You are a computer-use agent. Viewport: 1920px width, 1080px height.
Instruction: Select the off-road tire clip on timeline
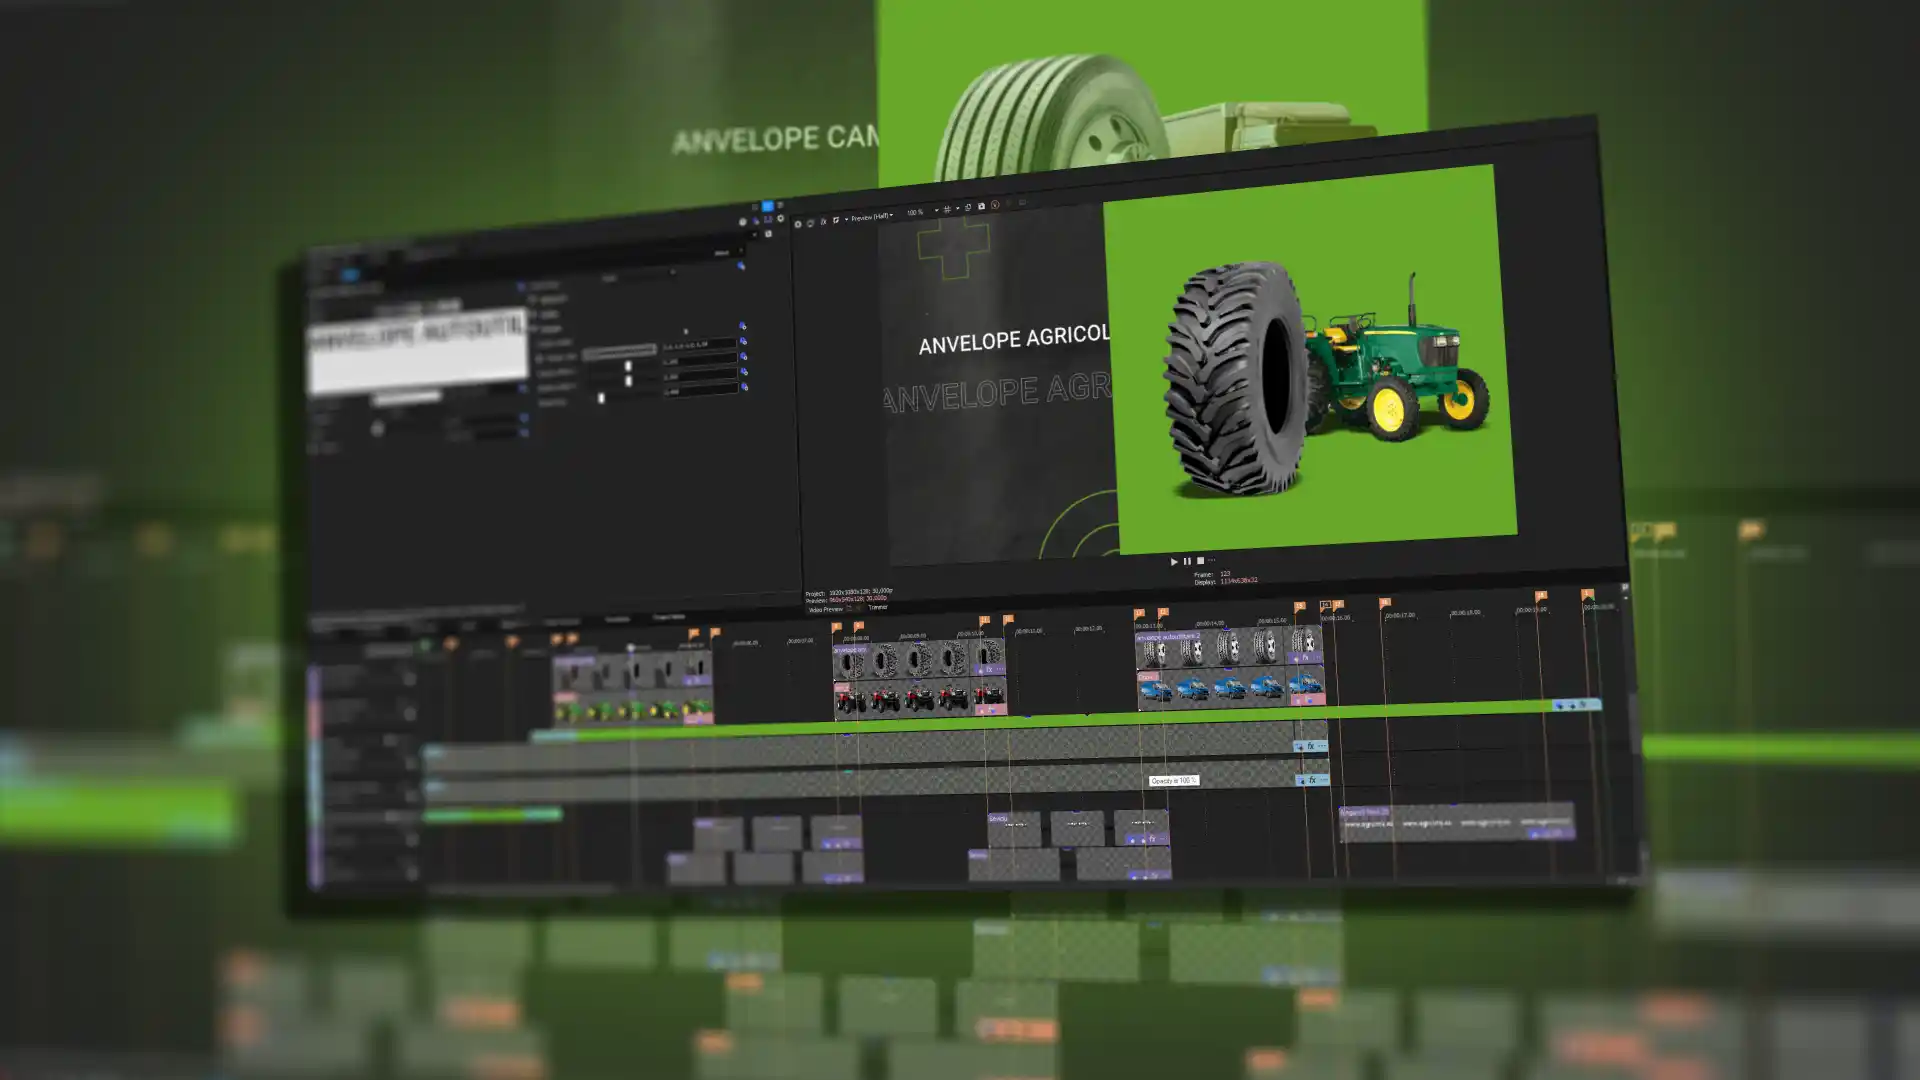pyautogui.click(x=918, y=657)
